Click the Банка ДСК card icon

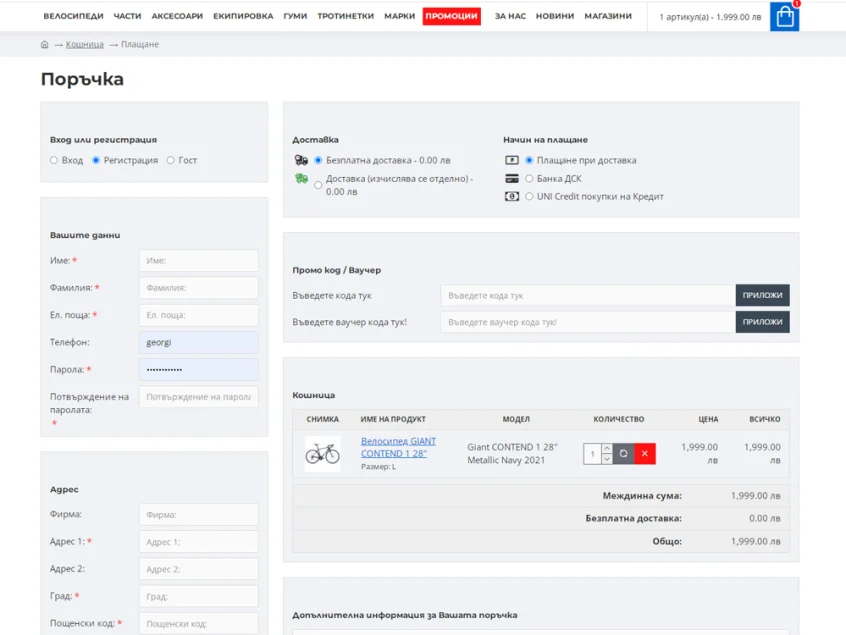coord(511,179)
